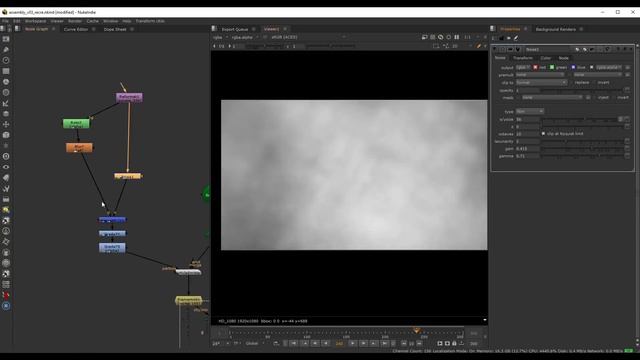Adjust the lacunarity slider
640x360 pixels.
tap(582, 141)
